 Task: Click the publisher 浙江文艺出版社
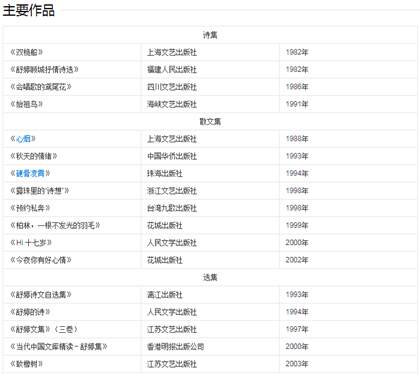172,191
